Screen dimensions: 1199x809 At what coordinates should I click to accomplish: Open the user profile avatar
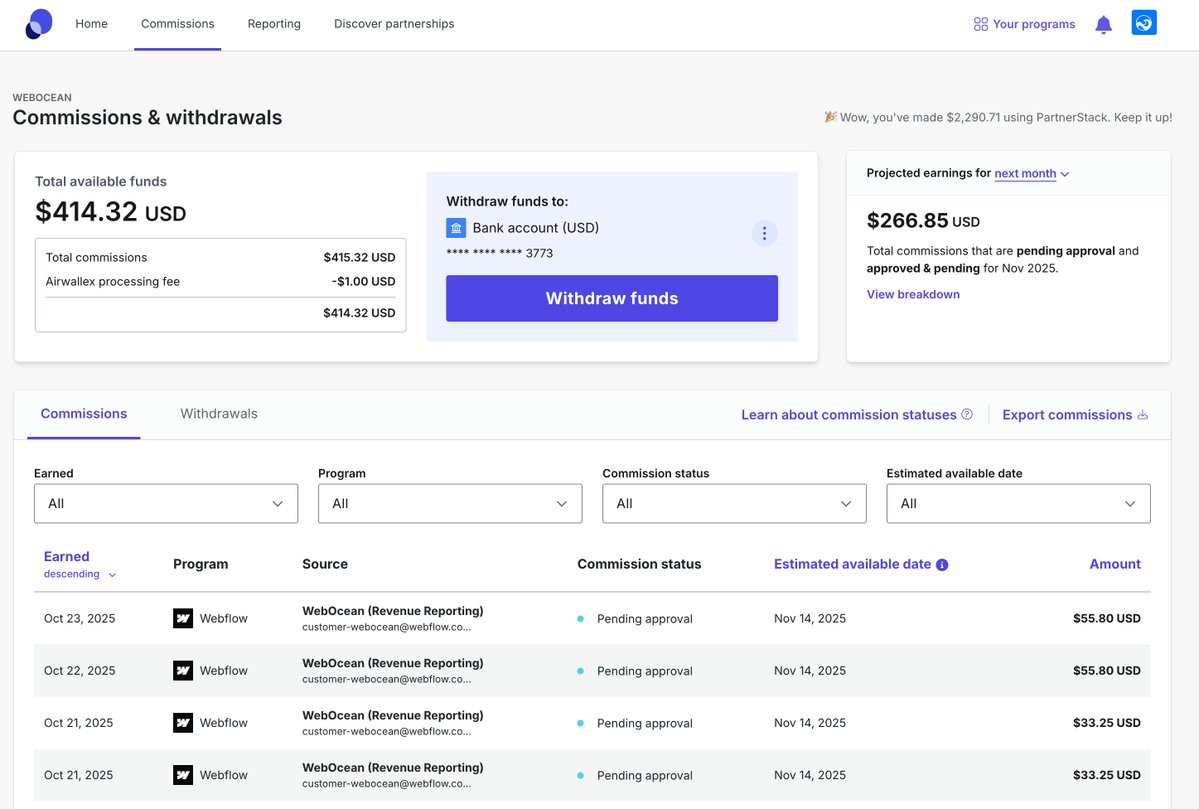coord(1144,23)
